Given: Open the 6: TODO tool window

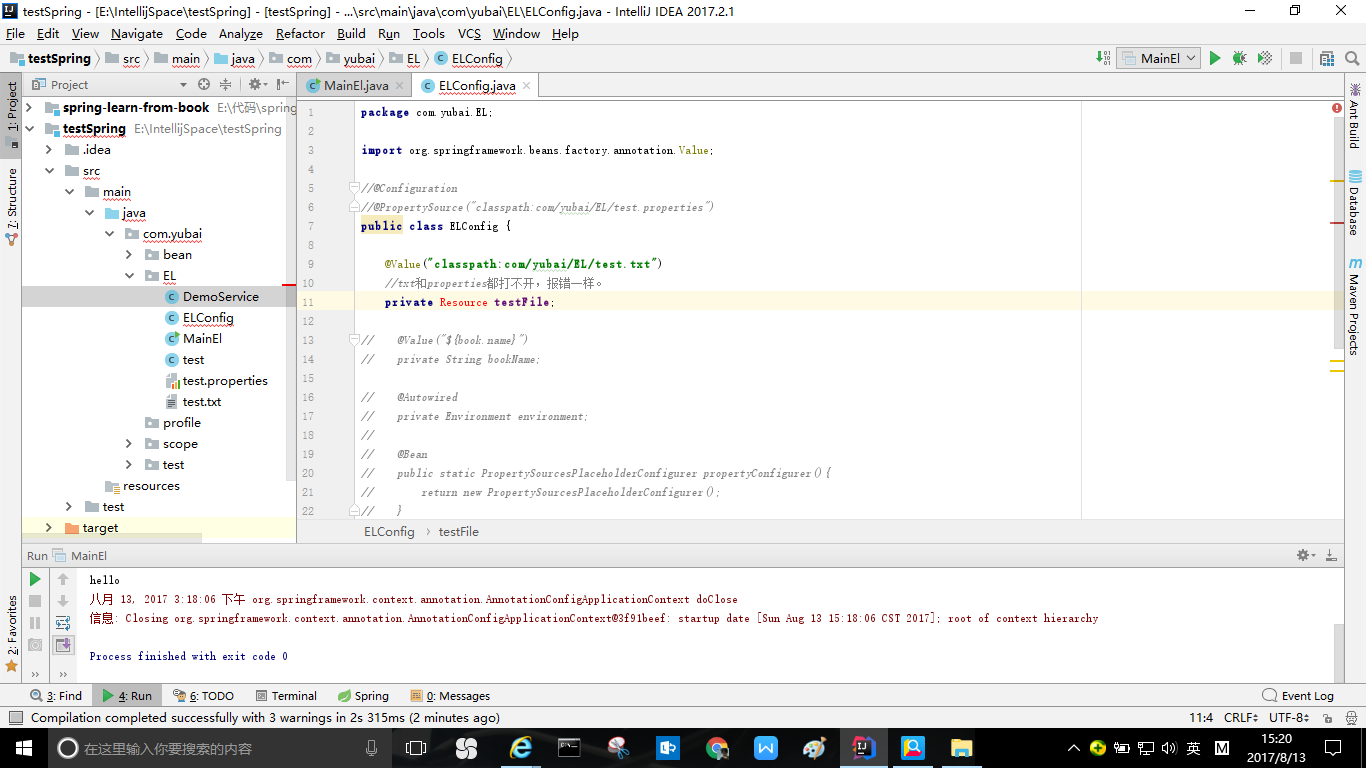Looking at the screenshot, I should coord(204,696).
